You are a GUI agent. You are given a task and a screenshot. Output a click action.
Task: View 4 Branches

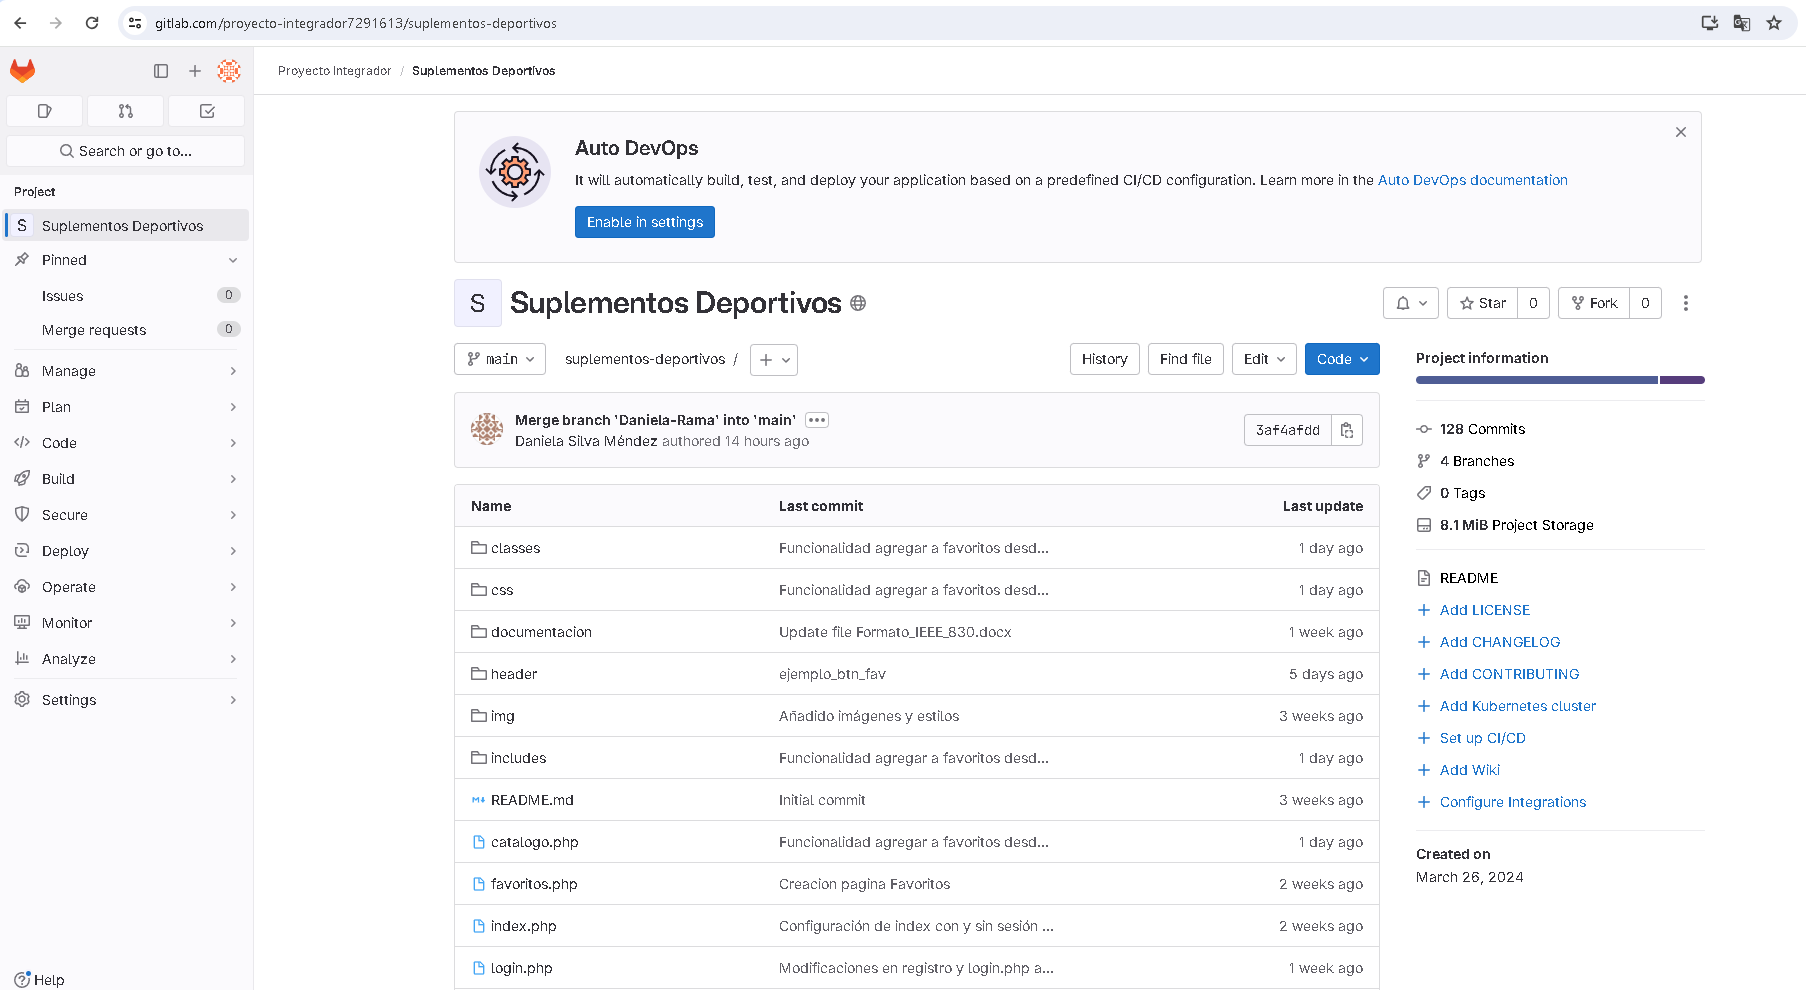(1477, 461)
